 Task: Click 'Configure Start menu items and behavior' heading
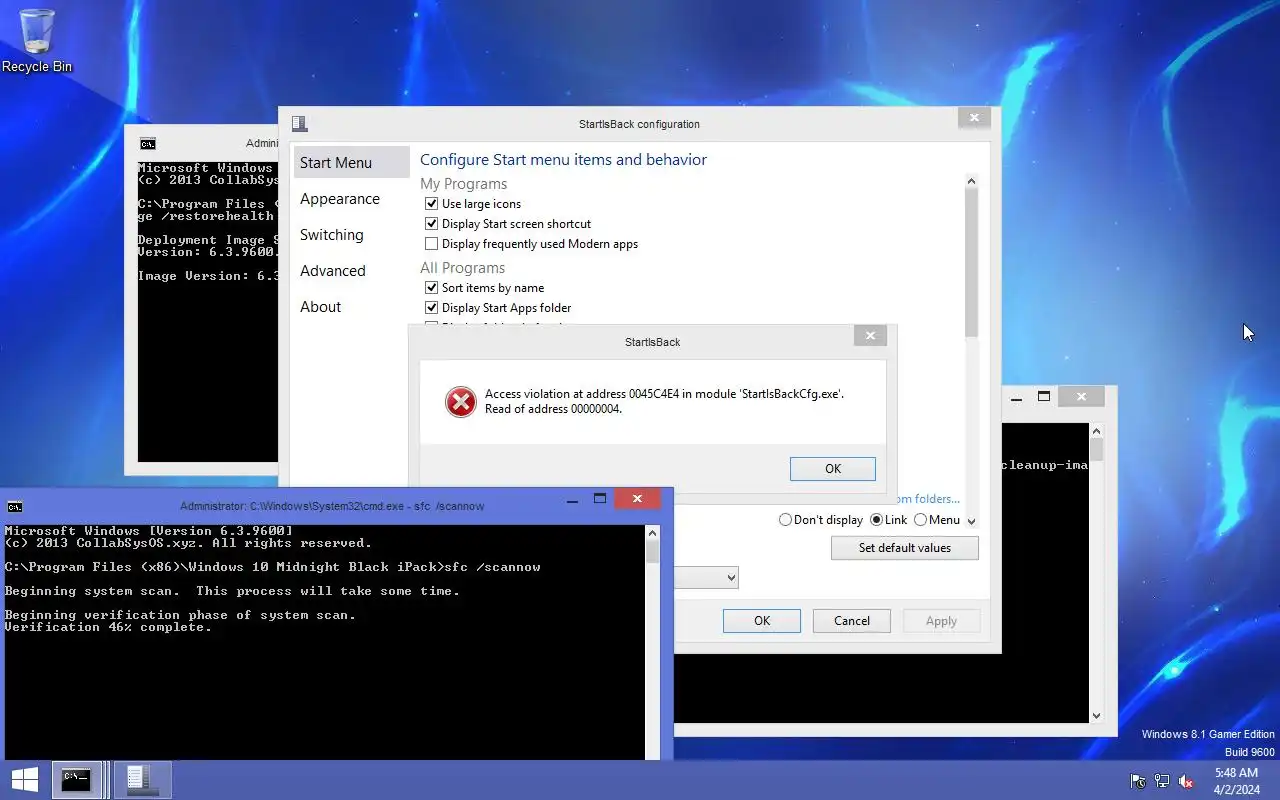563,160
